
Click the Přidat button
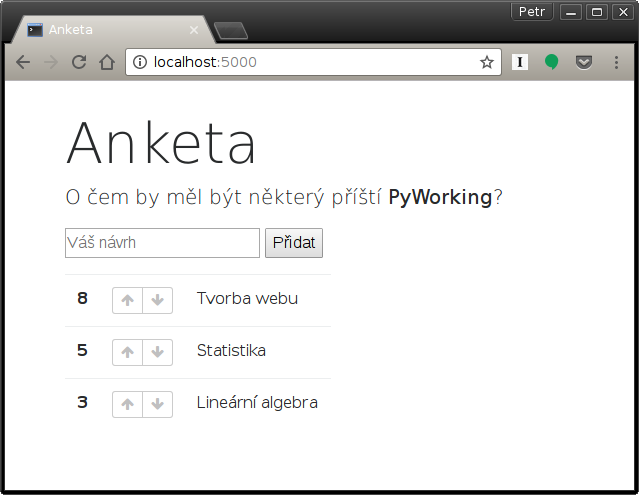click(x=294, y=243)
